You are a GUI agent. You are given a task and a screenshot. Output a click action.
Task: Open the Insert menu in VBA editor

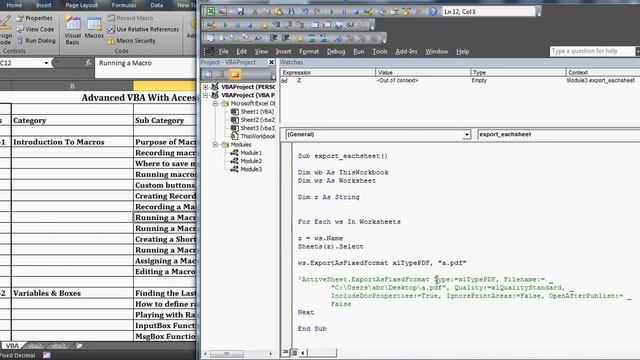283,51
